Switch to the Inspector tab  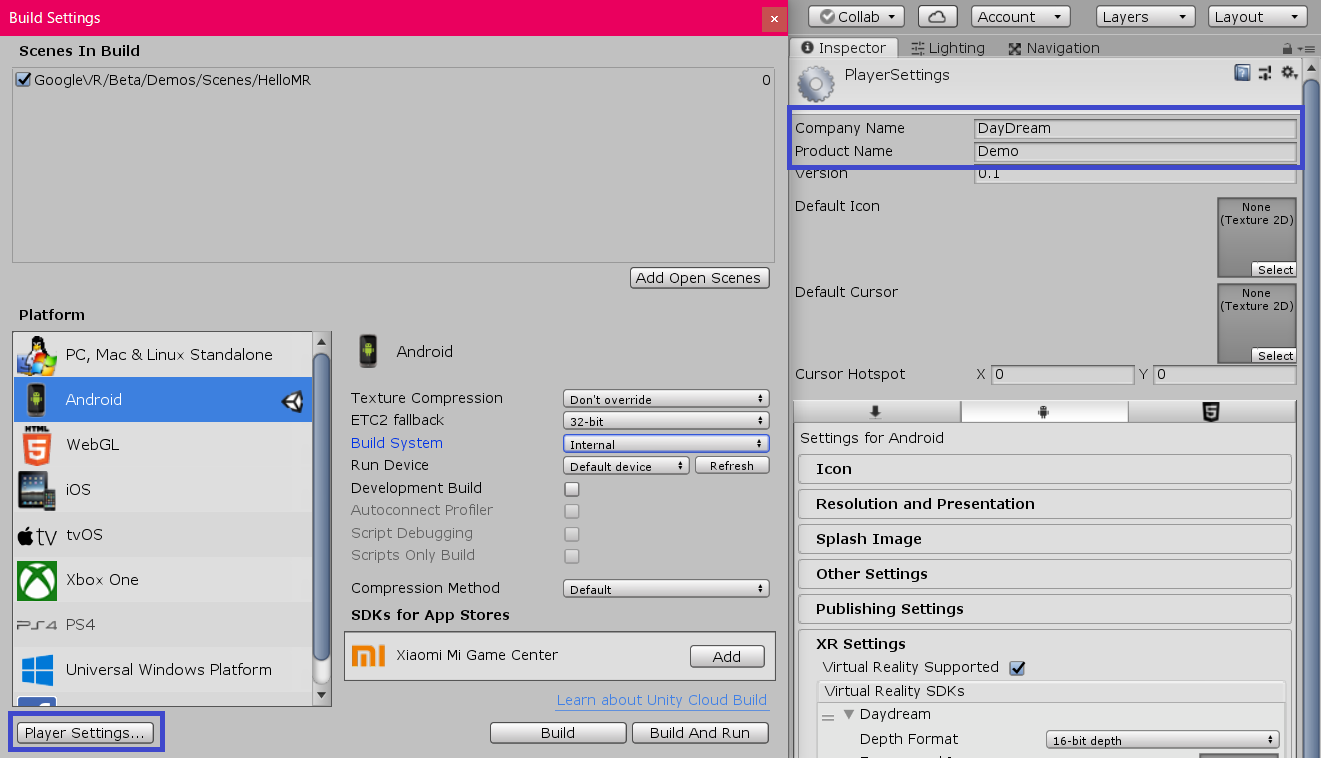[843, 48]
